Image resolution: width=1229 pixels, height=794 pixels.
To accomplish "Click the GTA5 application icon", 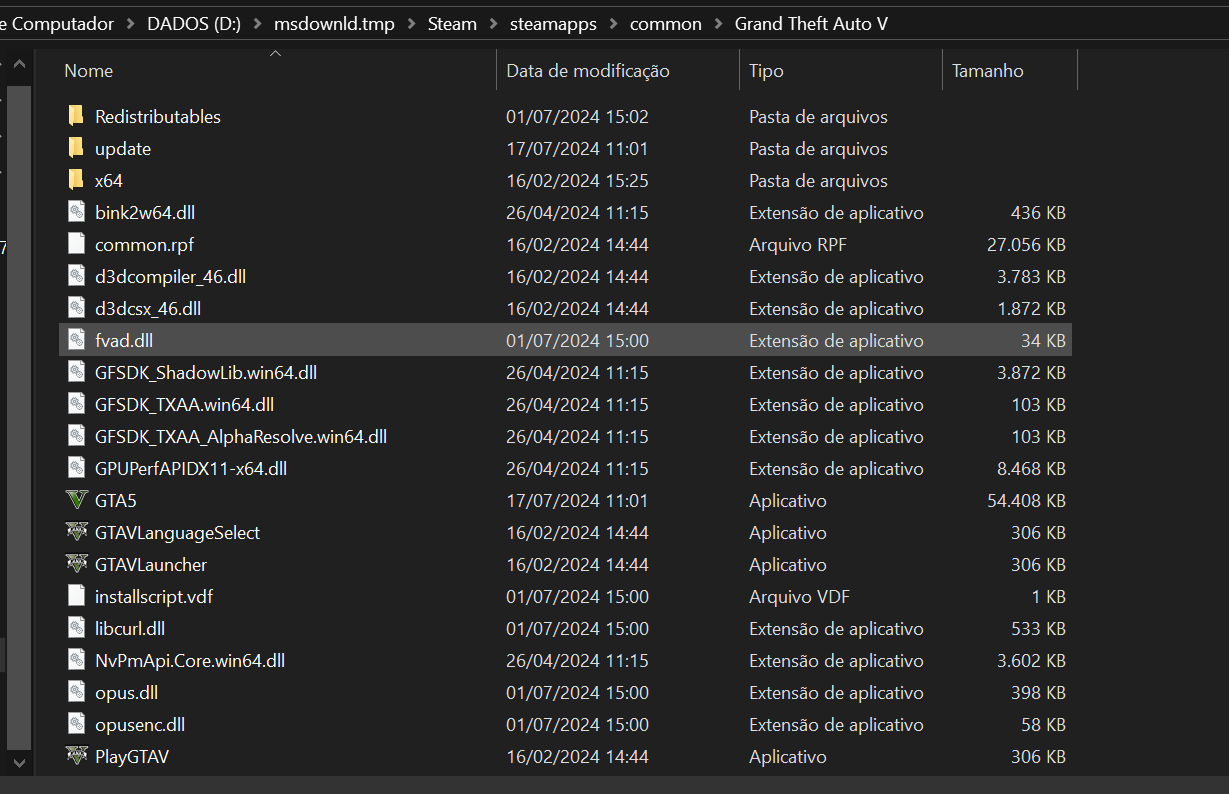I will 77,500.
